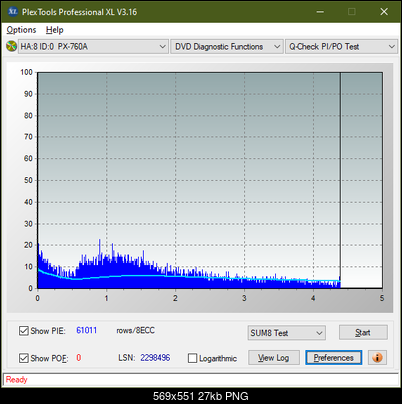
Task: Open the Help menu
Action: coord(55,30)
